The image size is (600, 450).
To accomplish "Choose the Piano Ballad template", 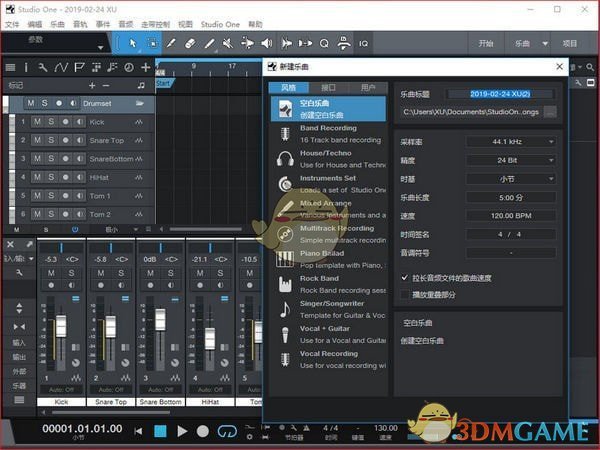I will point(328,259).
